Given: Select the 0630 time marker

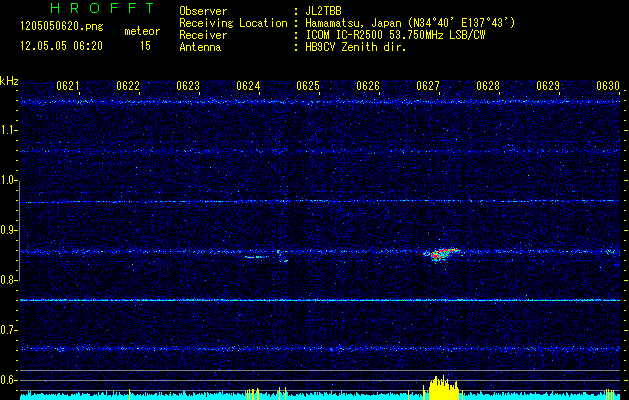Looking at the screenshot, I should tap(608, 86).
